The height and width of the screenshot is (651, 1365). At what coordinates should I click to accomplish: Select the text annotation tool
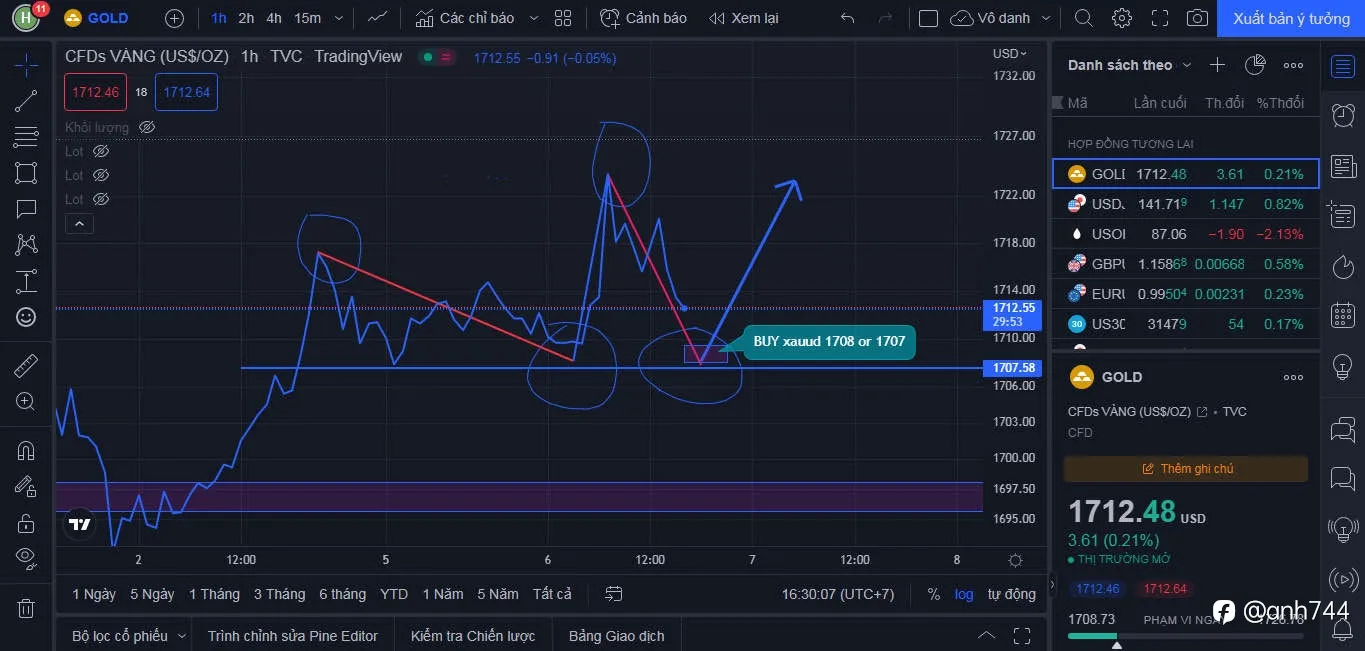(26, 209)
